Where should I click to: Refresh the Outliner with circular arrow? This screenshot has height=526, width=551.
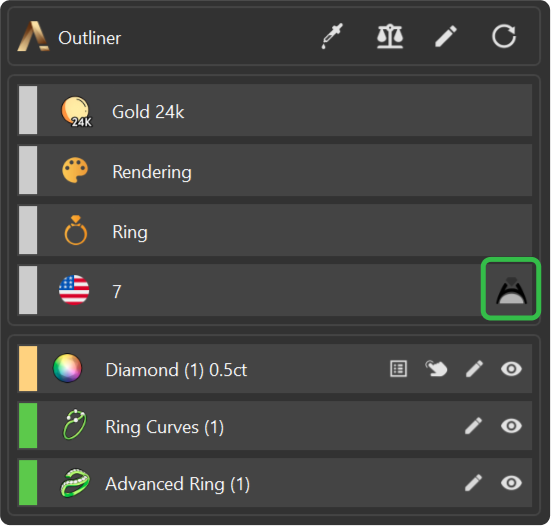(x=504, y=36)
